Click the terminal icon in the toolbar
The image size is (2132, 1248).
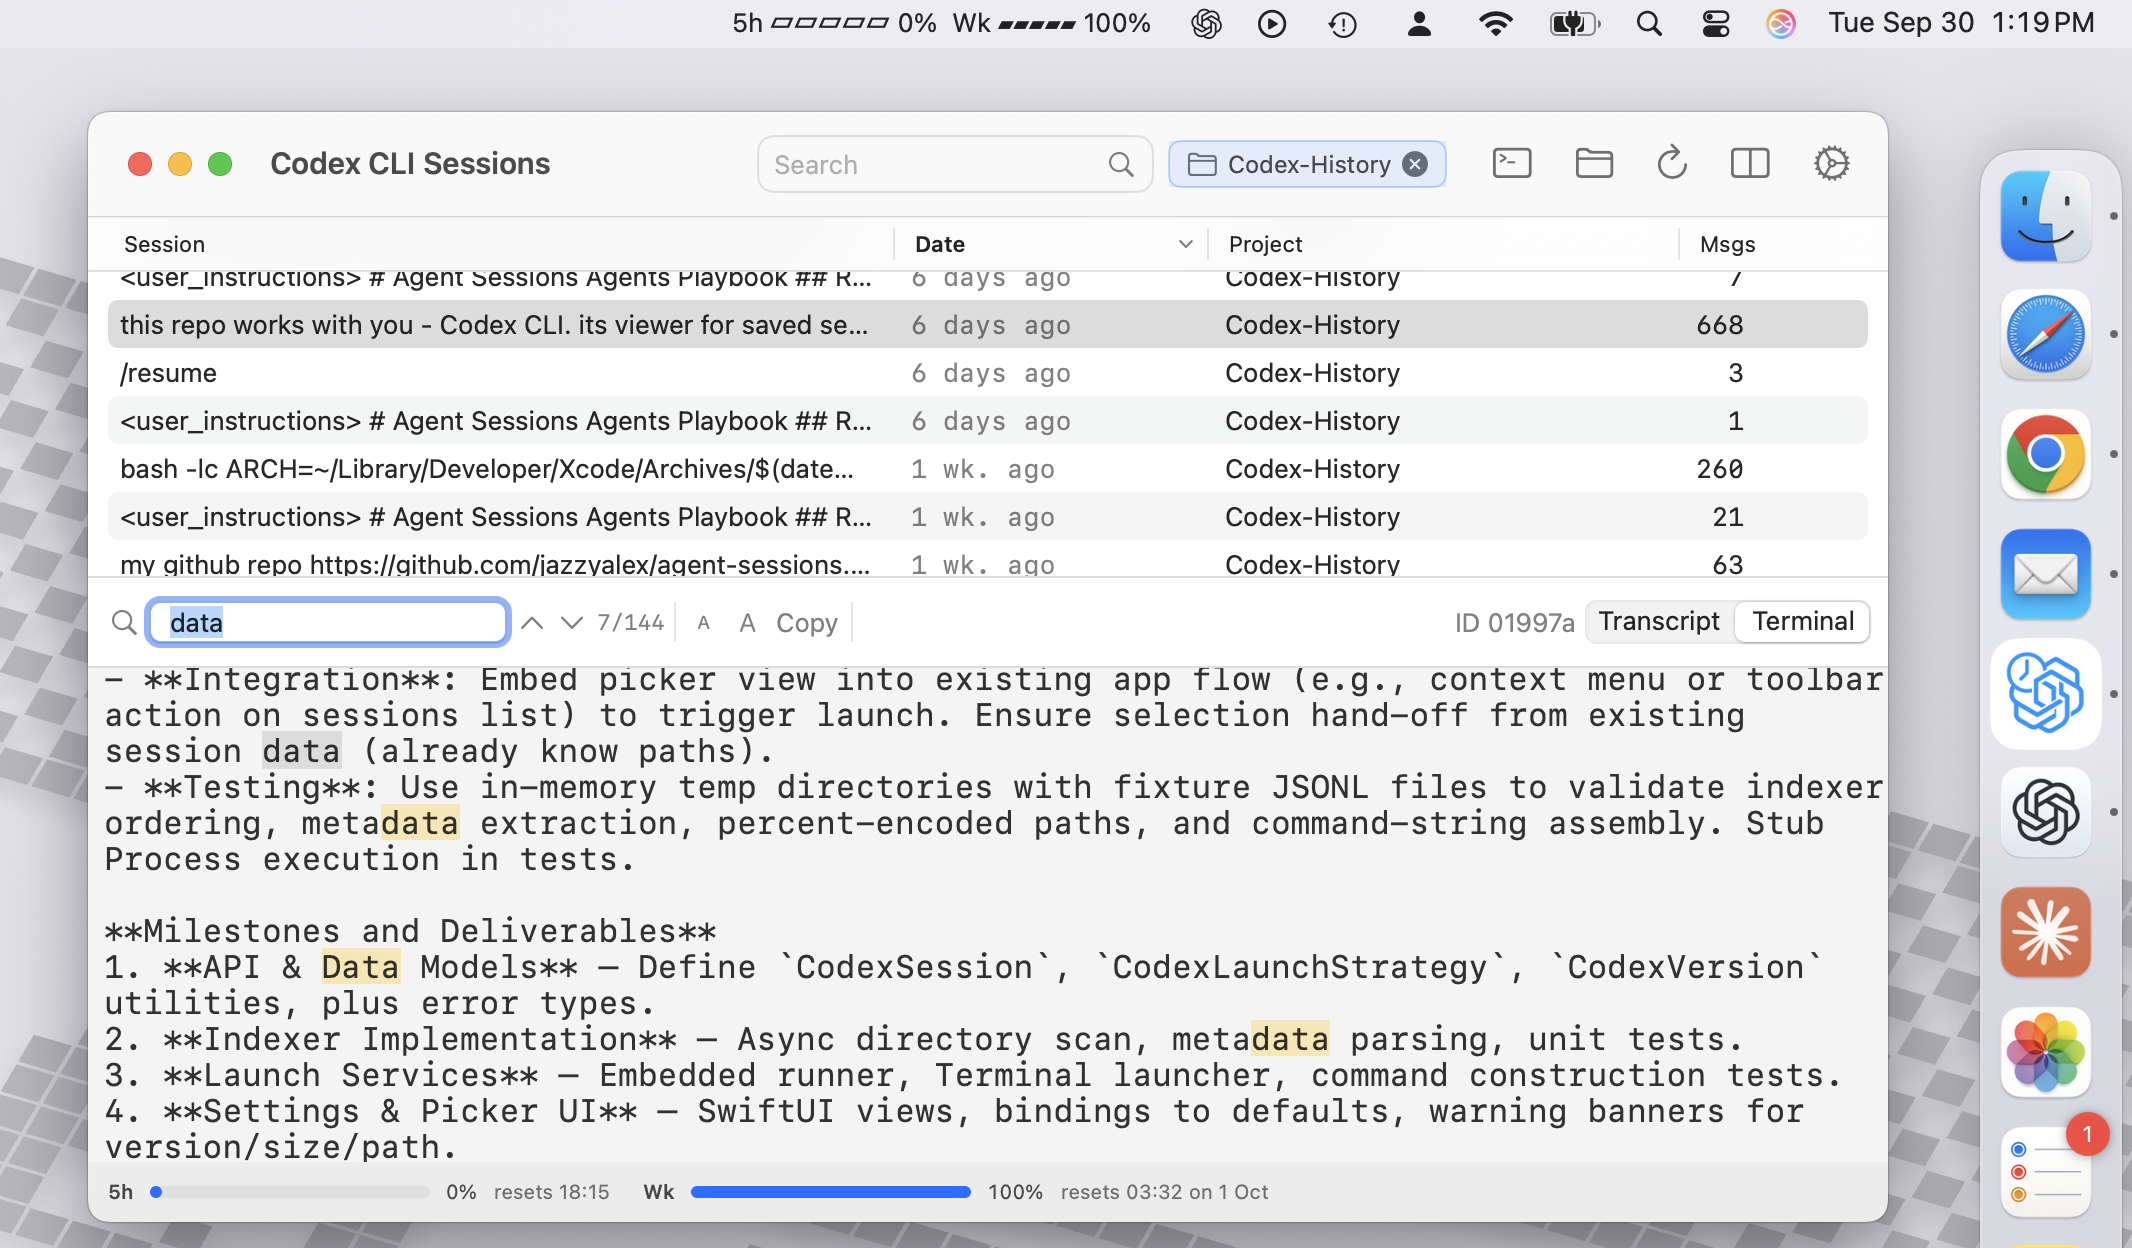[1511, 164]
